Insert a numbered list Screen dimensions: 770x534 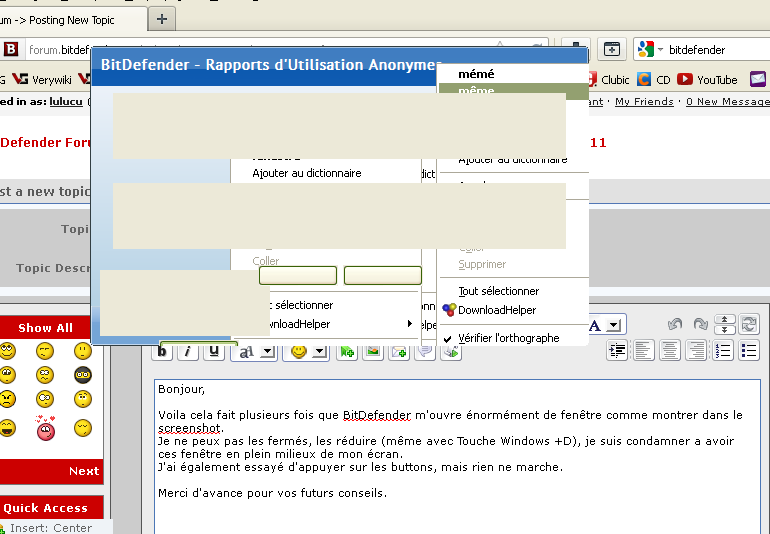(723, 351)
